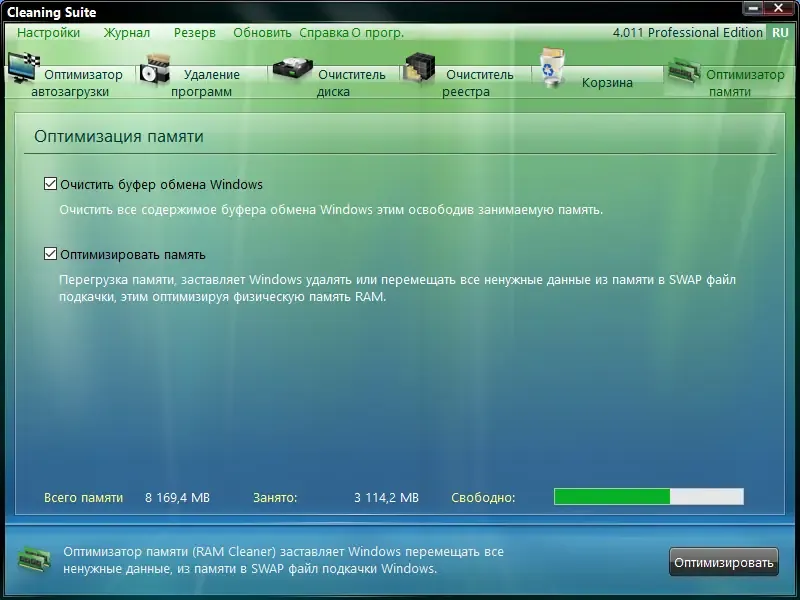800x600 pixels.
Task: Click the Свободно memory progress bar
Action: coord(648,496)
